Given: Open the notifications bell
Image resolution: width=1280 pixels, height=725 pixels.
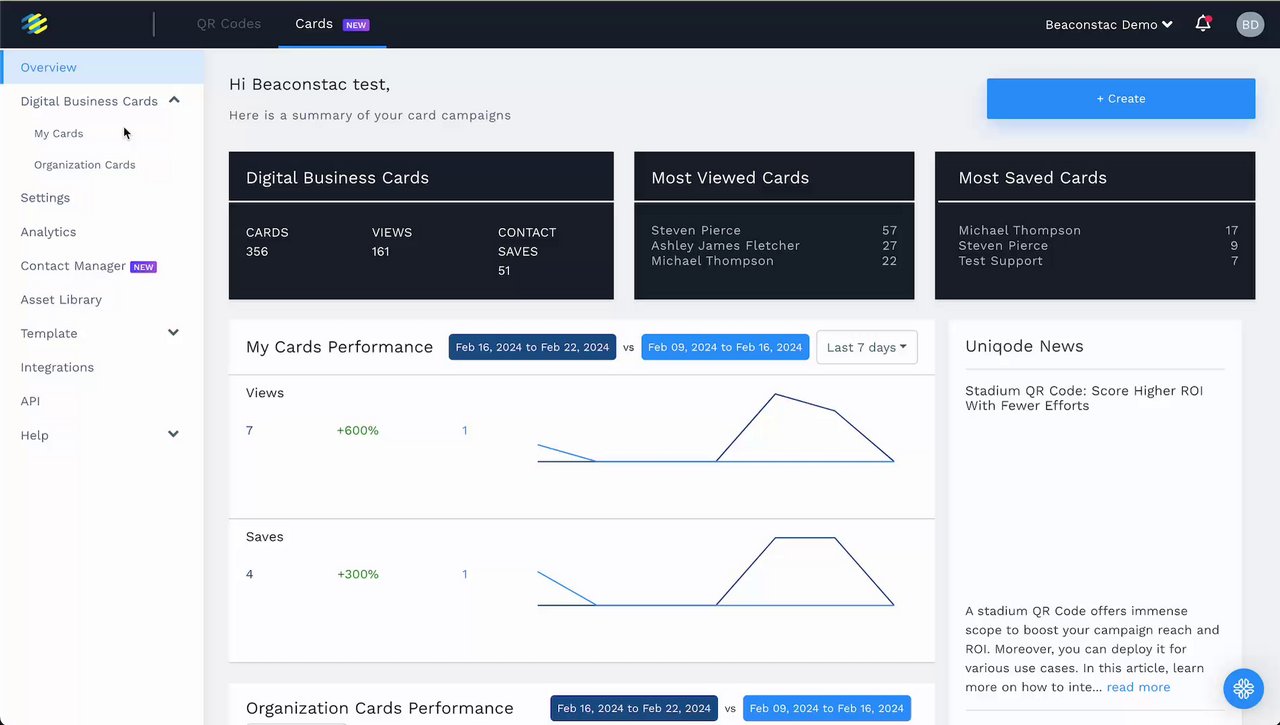Looking at the screenshot, I should pyautogui.click(x=1203, y=24).
